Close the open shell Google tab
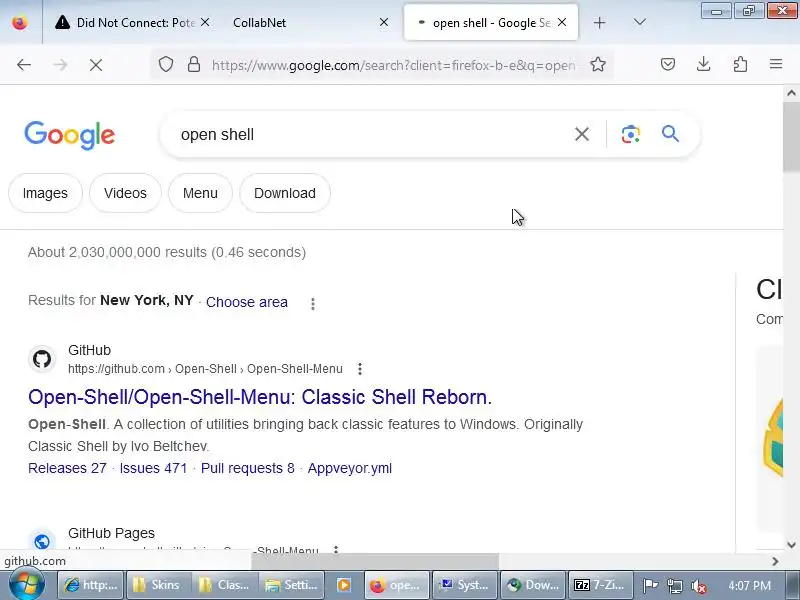800x600 pixels. 562,22
